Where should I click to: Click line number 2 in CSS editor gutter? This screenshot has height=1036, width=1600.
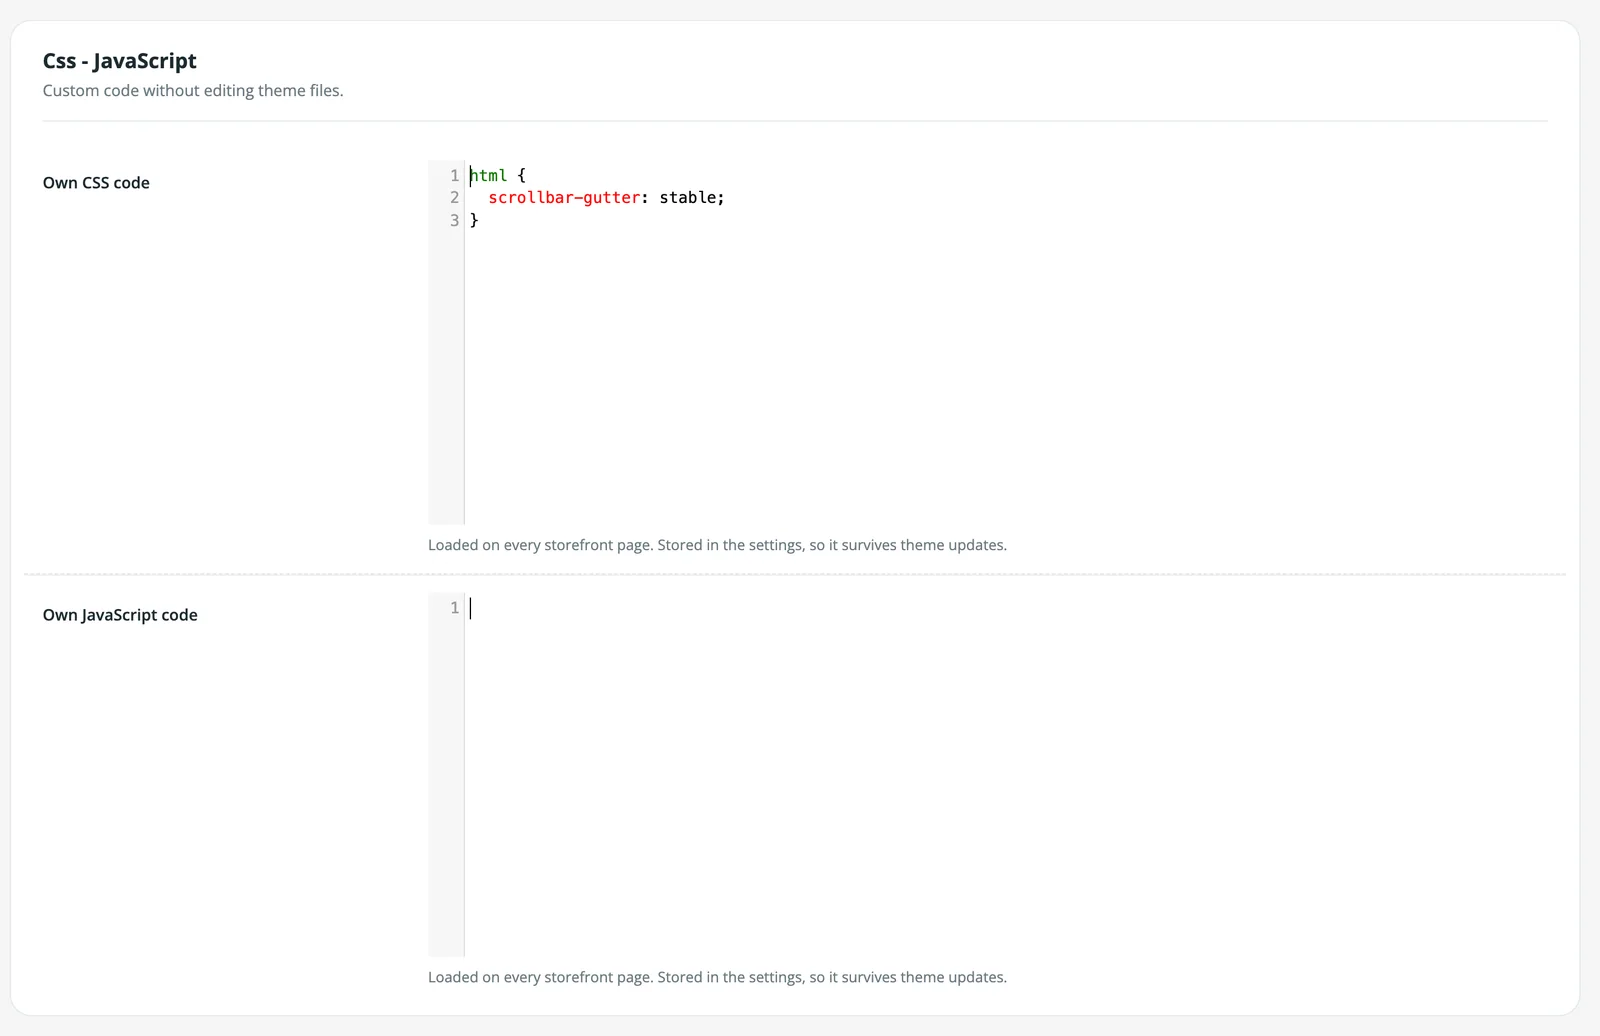[x=454, y=197]
